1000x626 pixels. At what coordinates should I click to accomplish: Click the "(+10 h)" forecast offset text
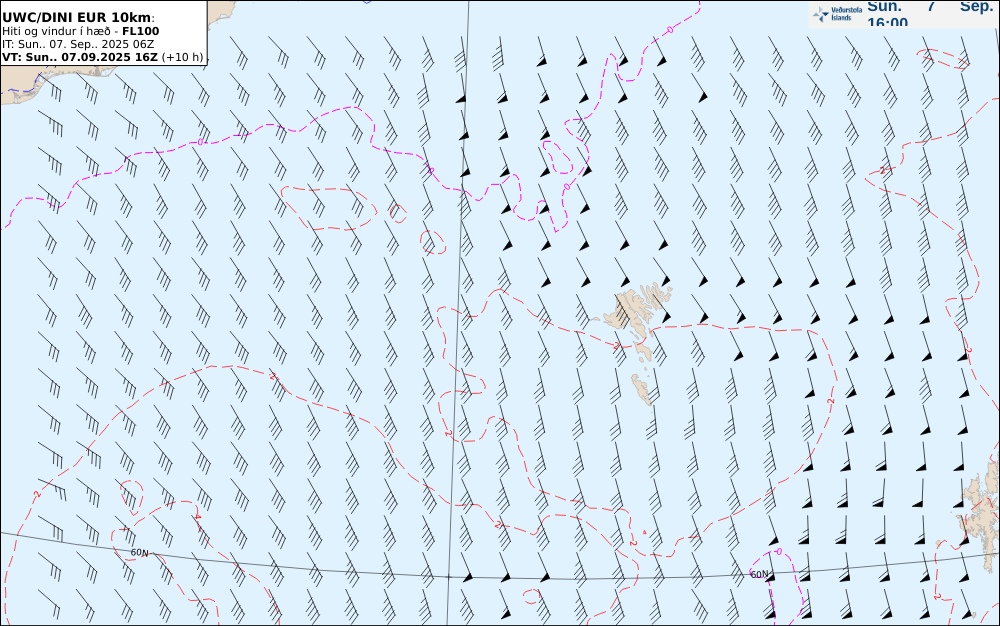(x=183, y=57)
